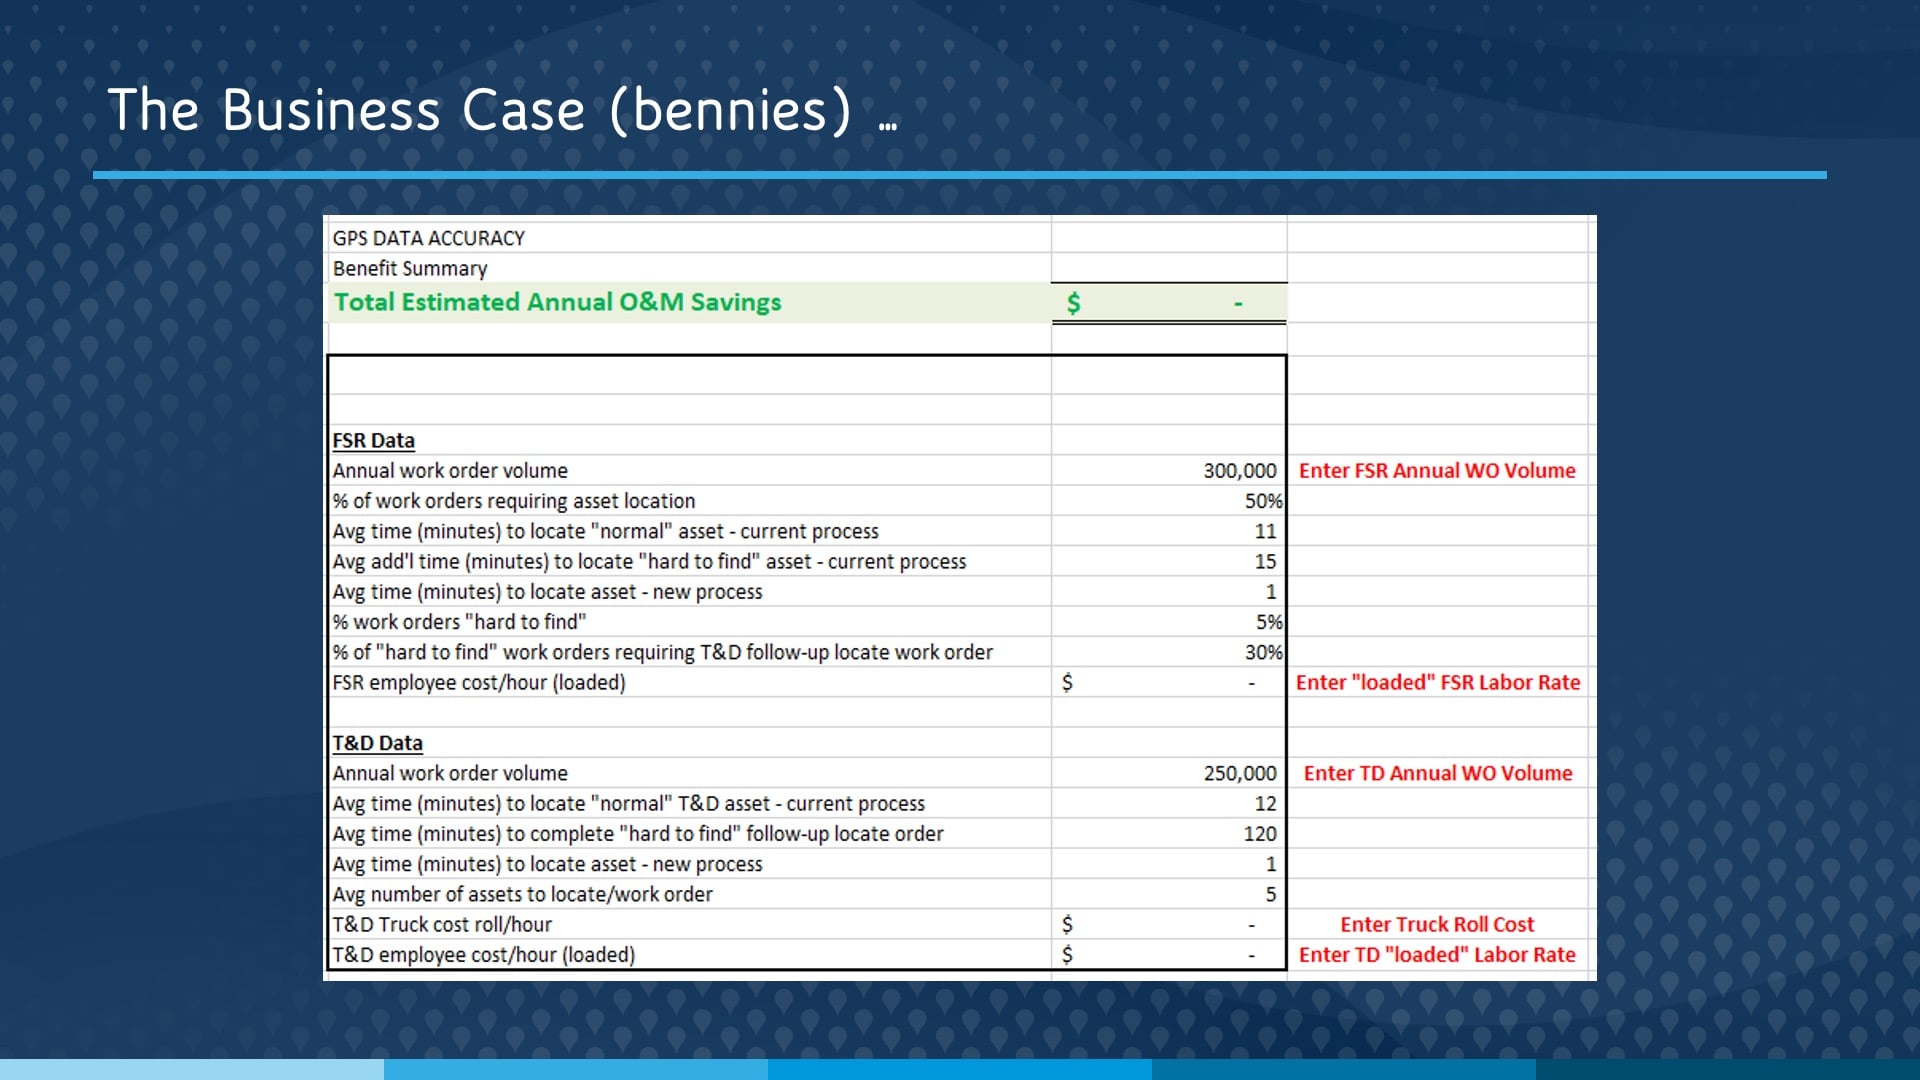Select 'Avg time to locate "normal" T&D asset' label
Viewport: 1920px width, 1080px height.
629,803
